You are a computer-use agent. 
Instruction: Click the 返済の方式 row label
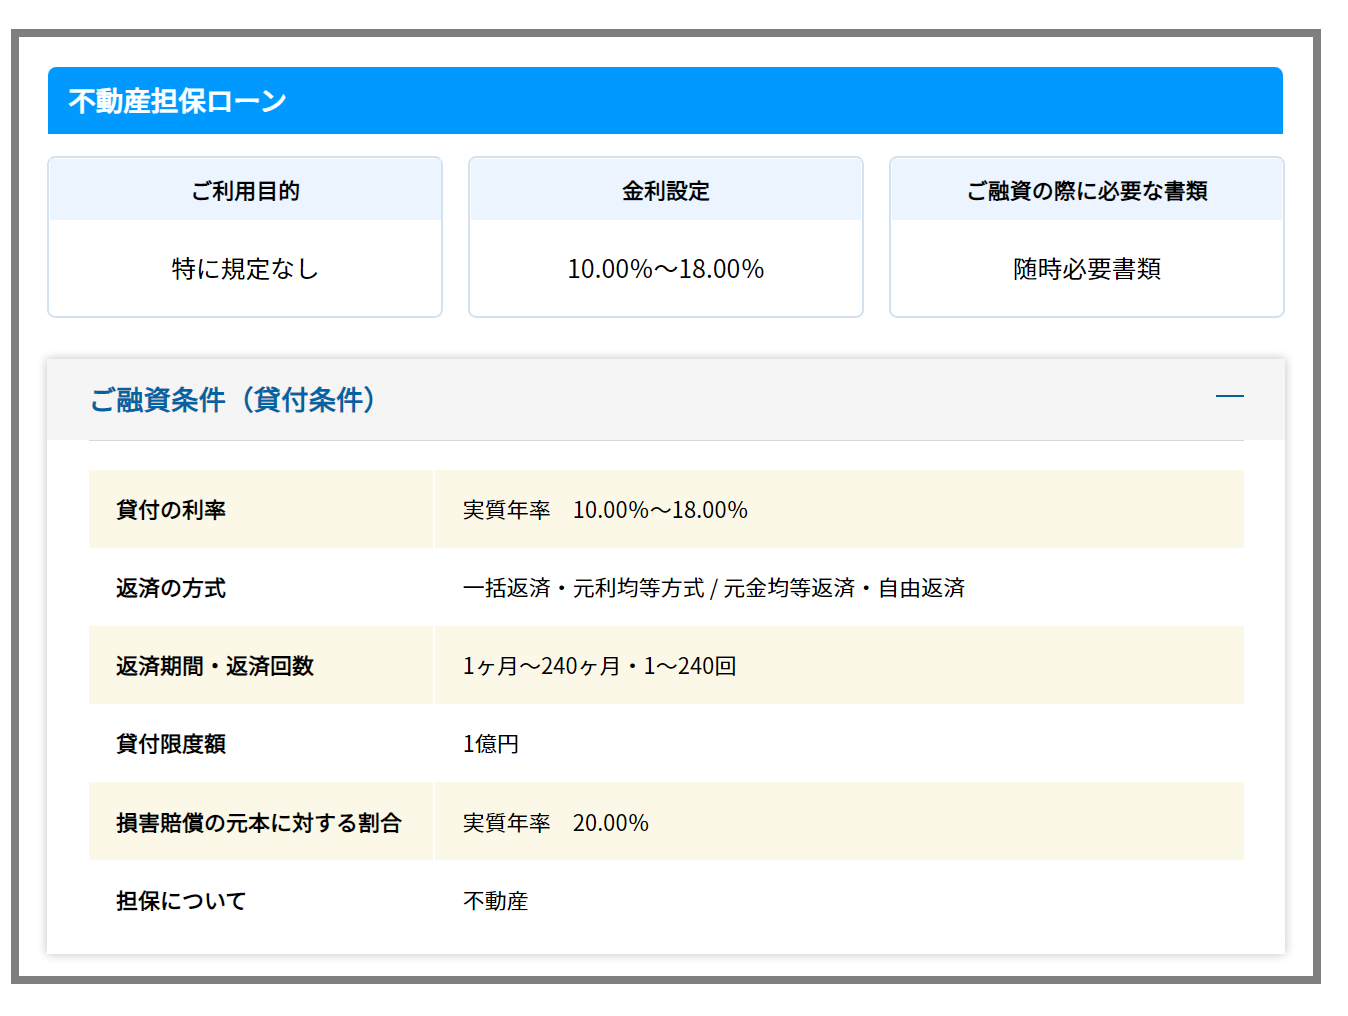171,588
